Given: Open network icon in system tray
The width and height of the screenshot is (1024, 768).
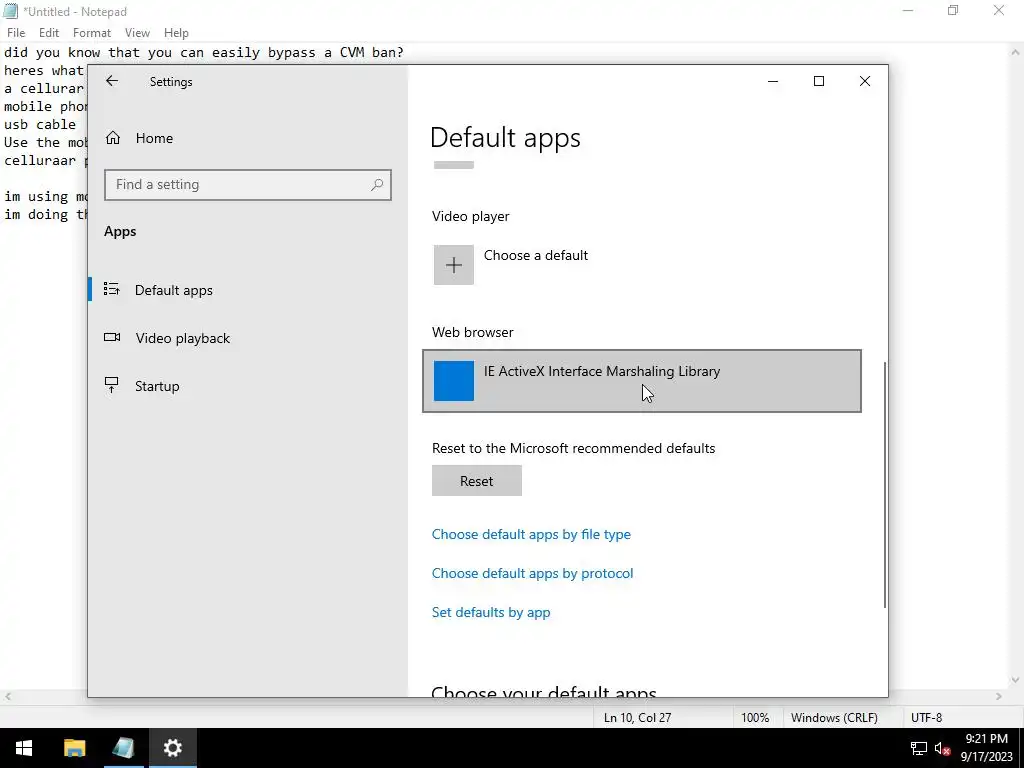Looking at the screenshot, I should 919,748.
